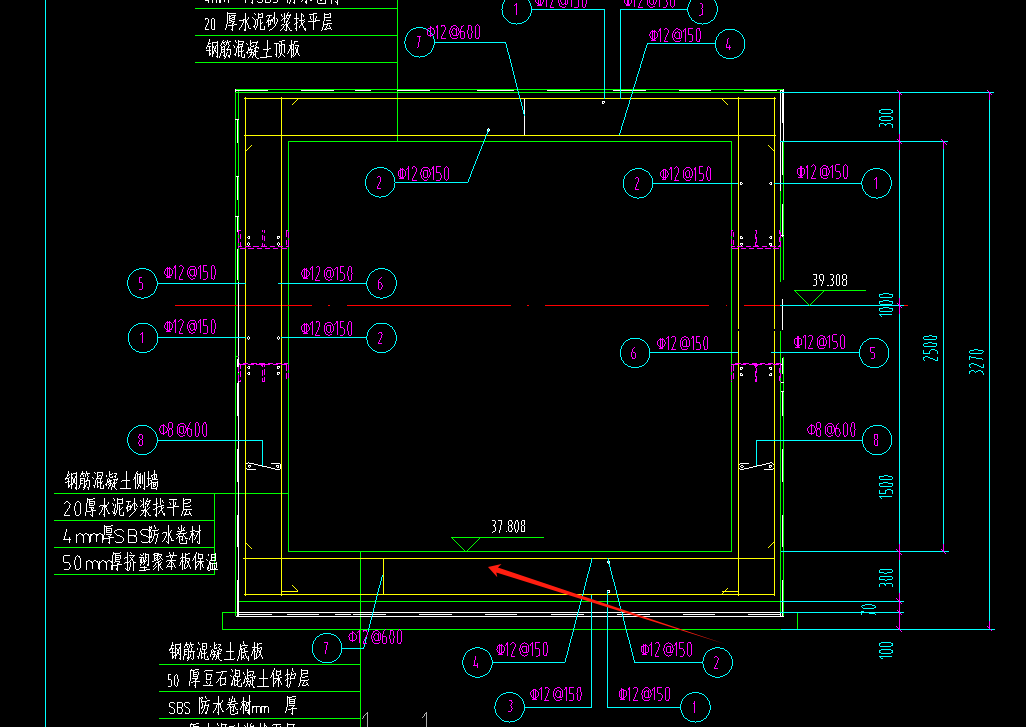Click the 1000 dimension text
The height and width of the screenshot is (727, 1026).
tap(886, 305)
